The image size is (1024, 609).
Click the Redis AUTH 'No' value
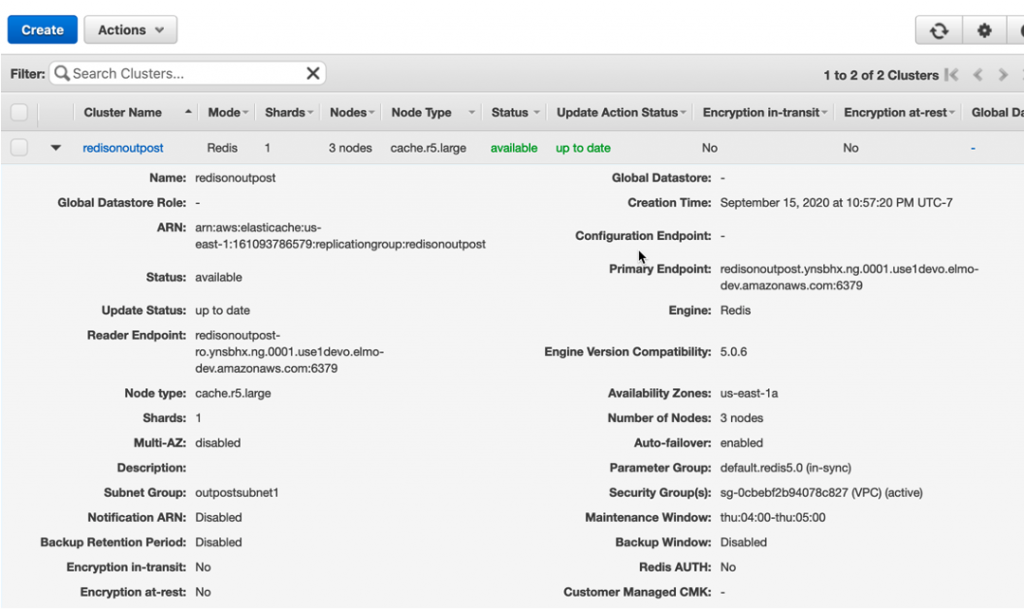728,567
